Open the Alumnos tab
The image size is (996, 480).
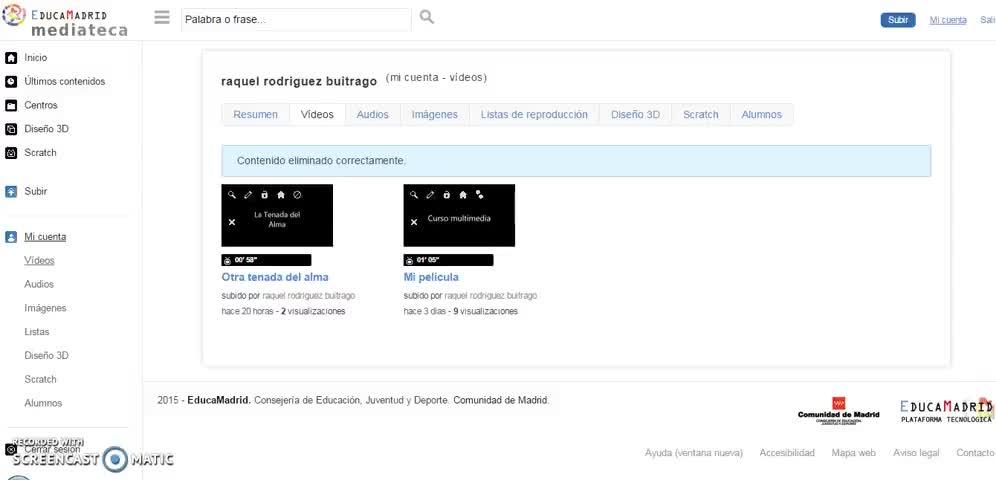tap(762, 115)
